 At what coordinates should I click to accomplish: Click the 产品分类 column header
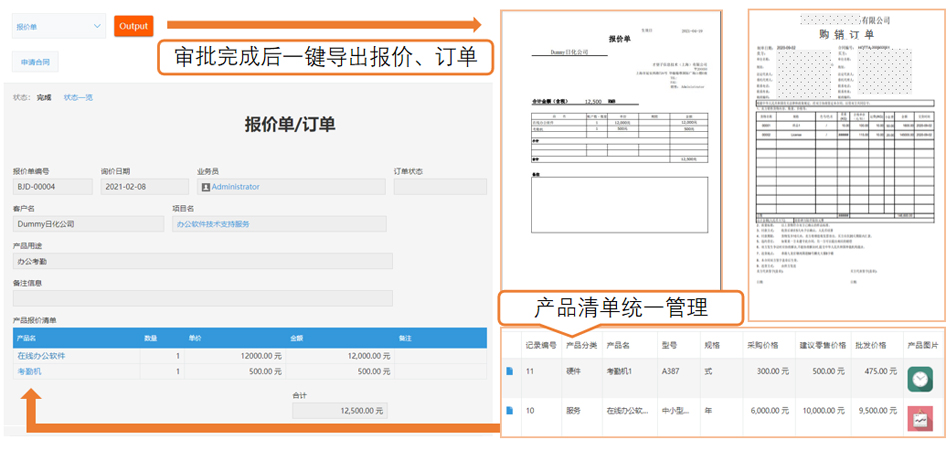point(581,346)
